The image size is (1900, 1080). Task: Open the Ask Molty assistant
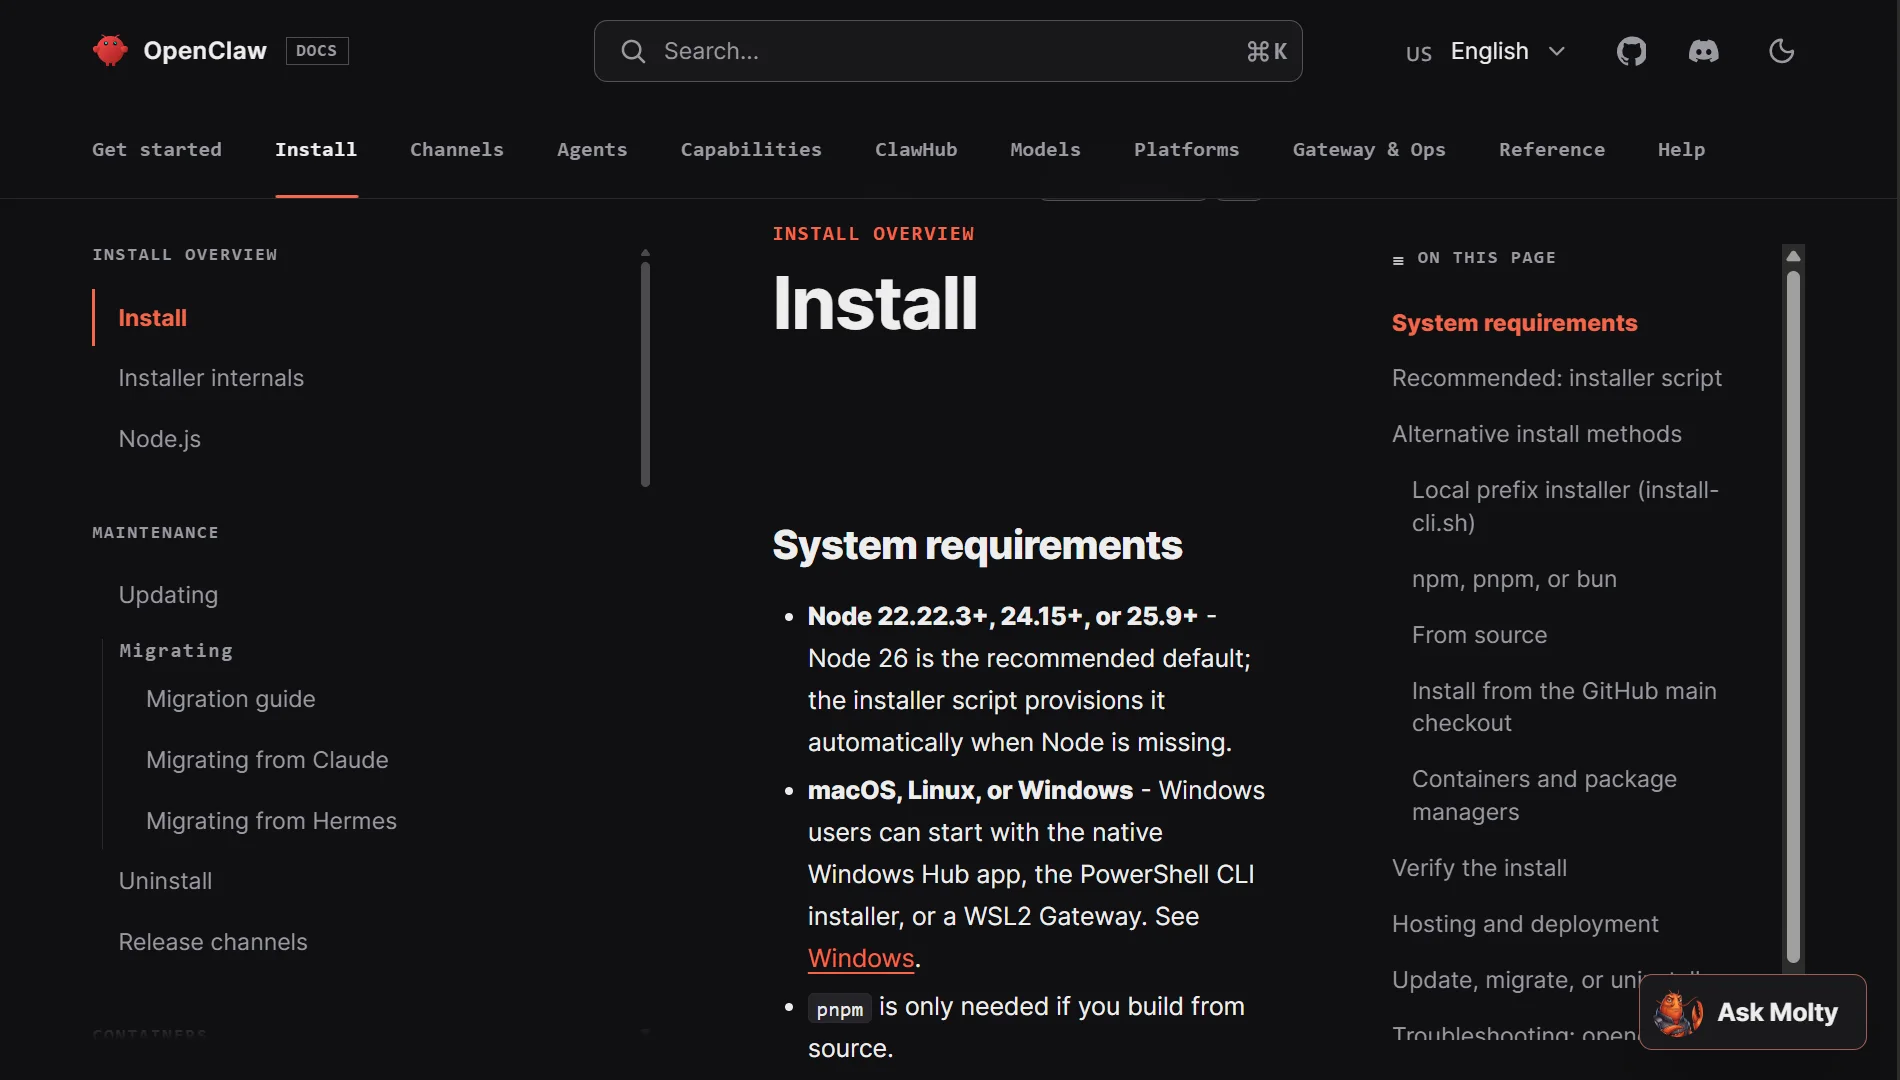[x=1752, y=1012]
